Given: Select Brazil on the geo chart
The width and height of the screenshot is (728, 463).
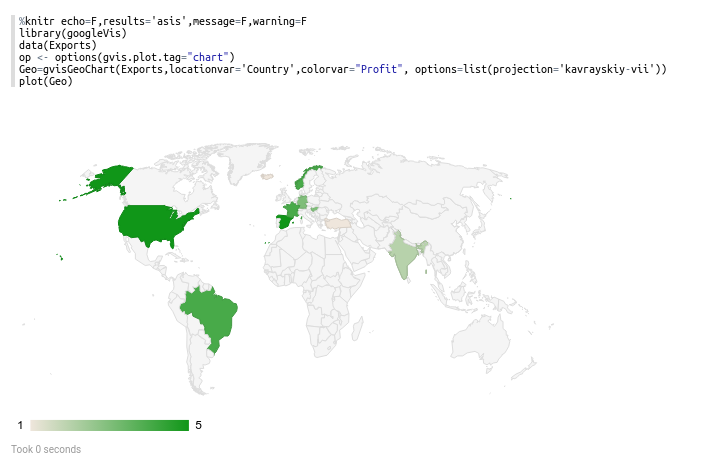Looking at the screenshot, I should tap(213, 313).
